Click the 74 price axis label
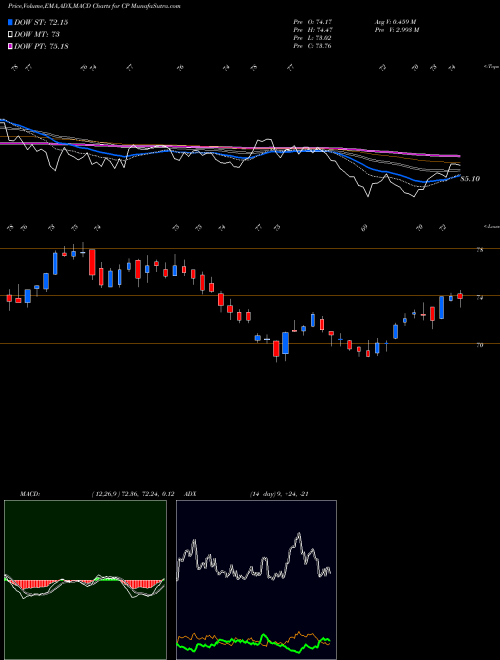 tap(479, 298)
